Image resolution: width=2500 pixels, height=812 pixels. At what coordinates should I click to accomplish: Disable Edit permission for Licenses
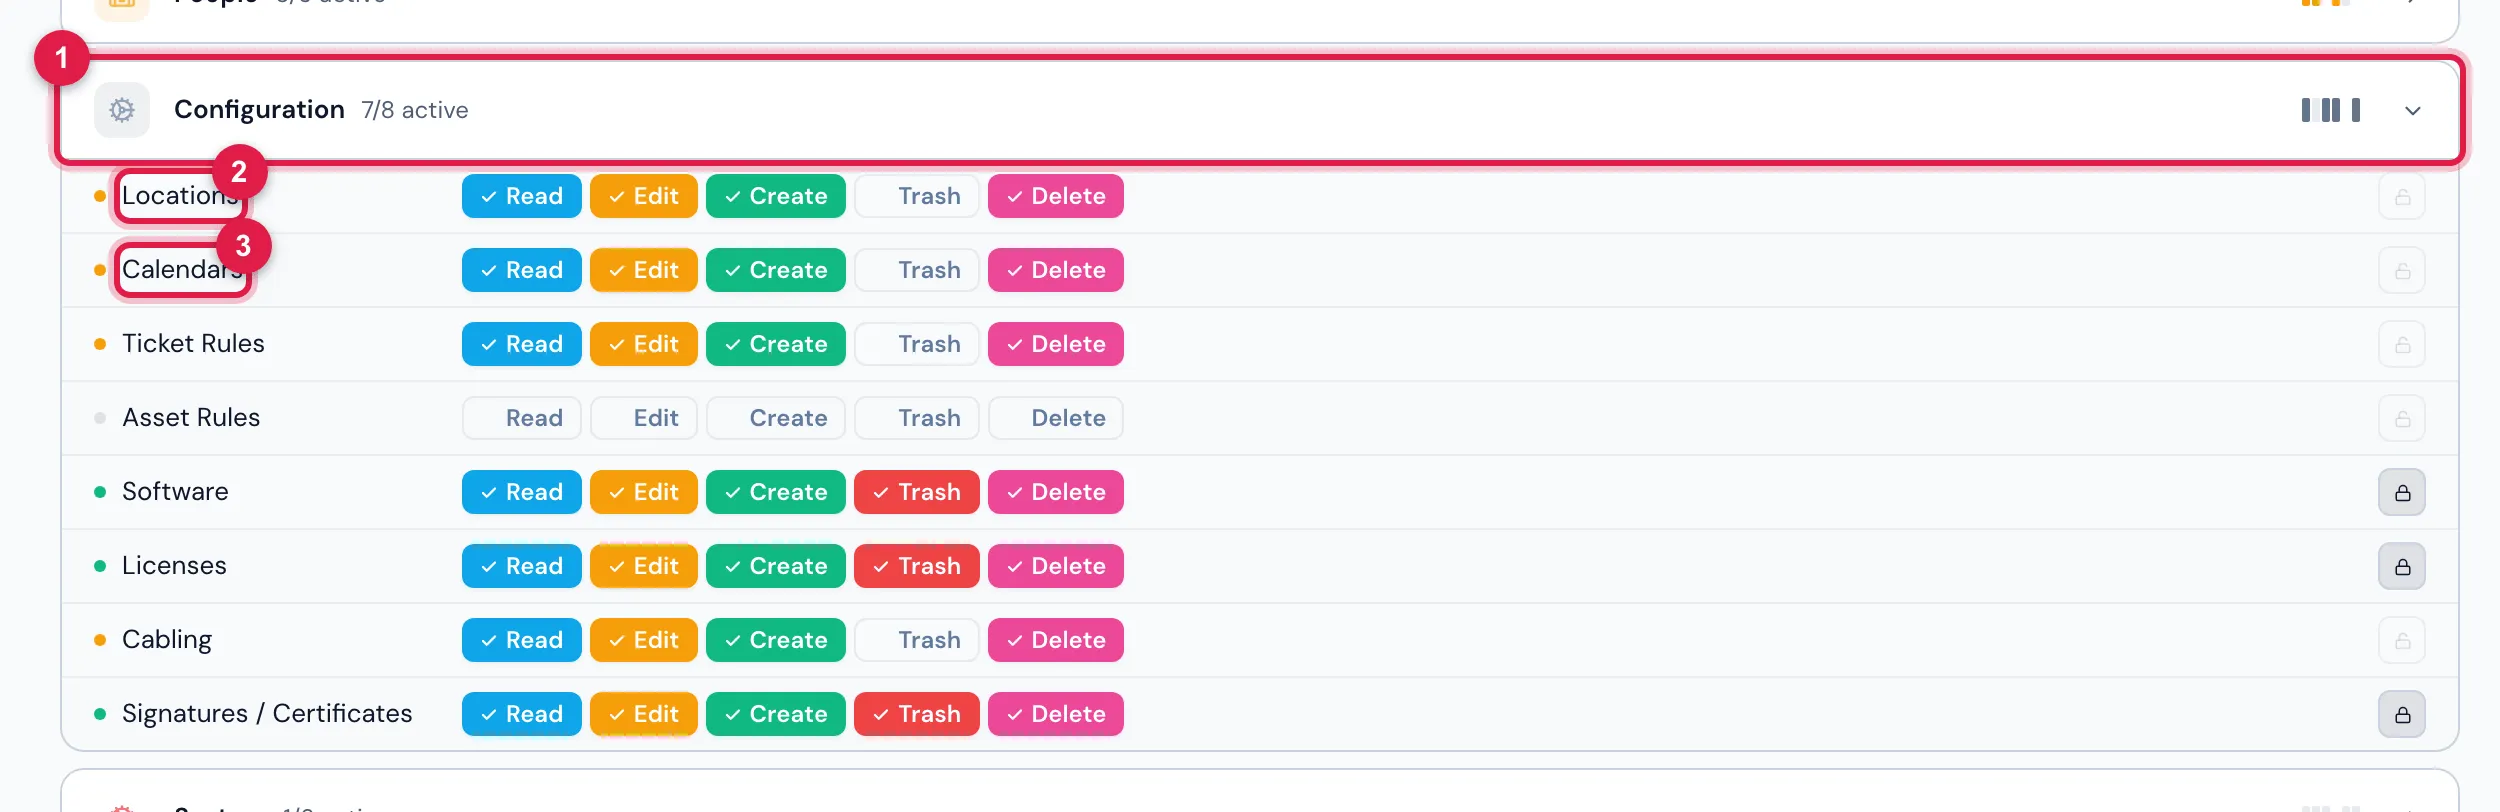[644, 566]
